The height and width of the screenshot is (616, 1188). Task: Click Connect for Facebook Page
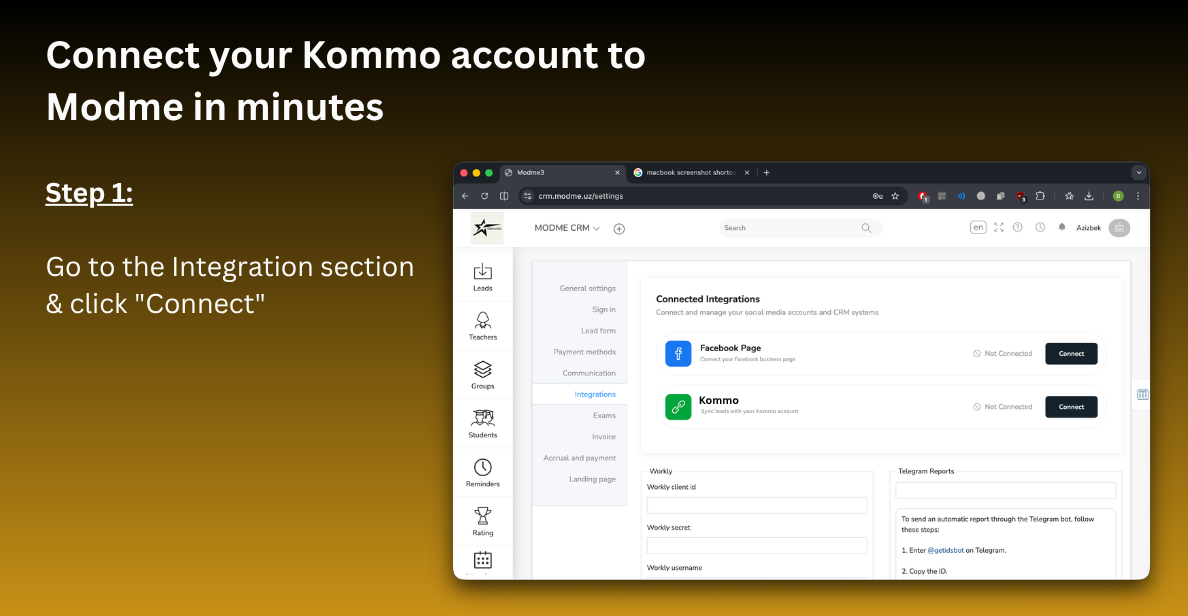[1071, 354]
